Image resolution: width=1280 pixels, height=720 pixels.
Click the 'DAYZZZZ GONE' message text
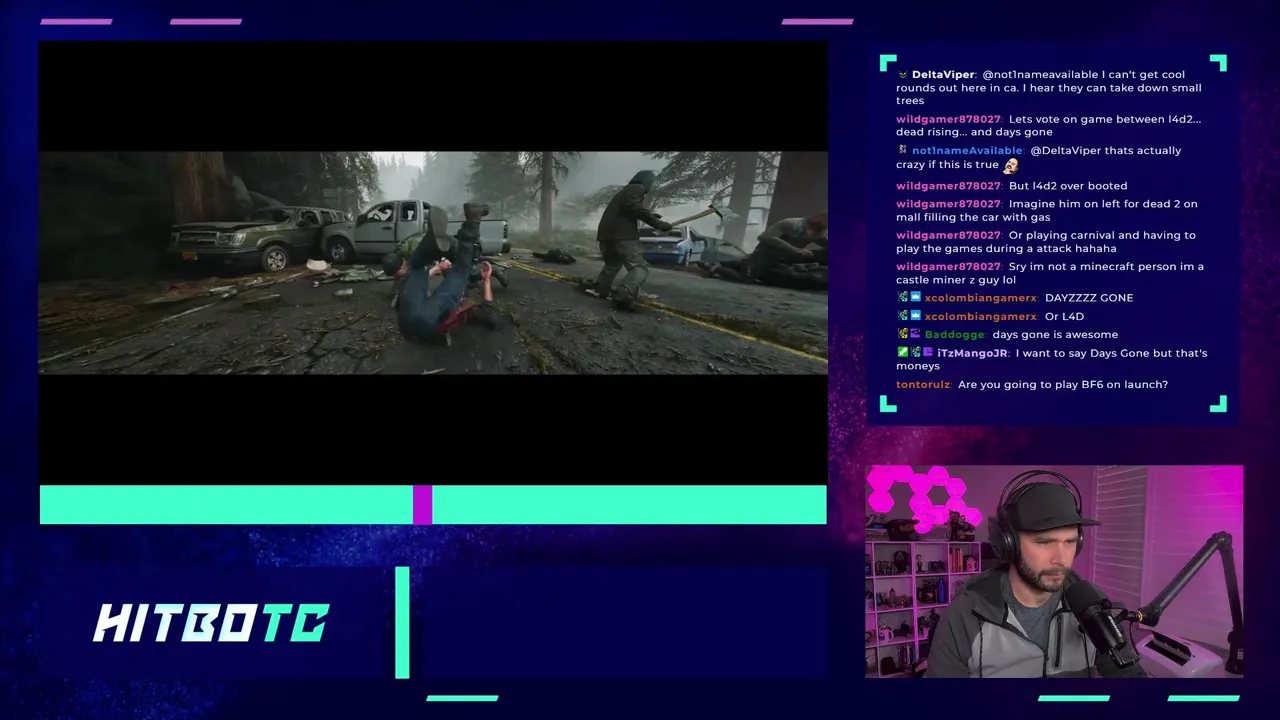(x=1089, y=298)
